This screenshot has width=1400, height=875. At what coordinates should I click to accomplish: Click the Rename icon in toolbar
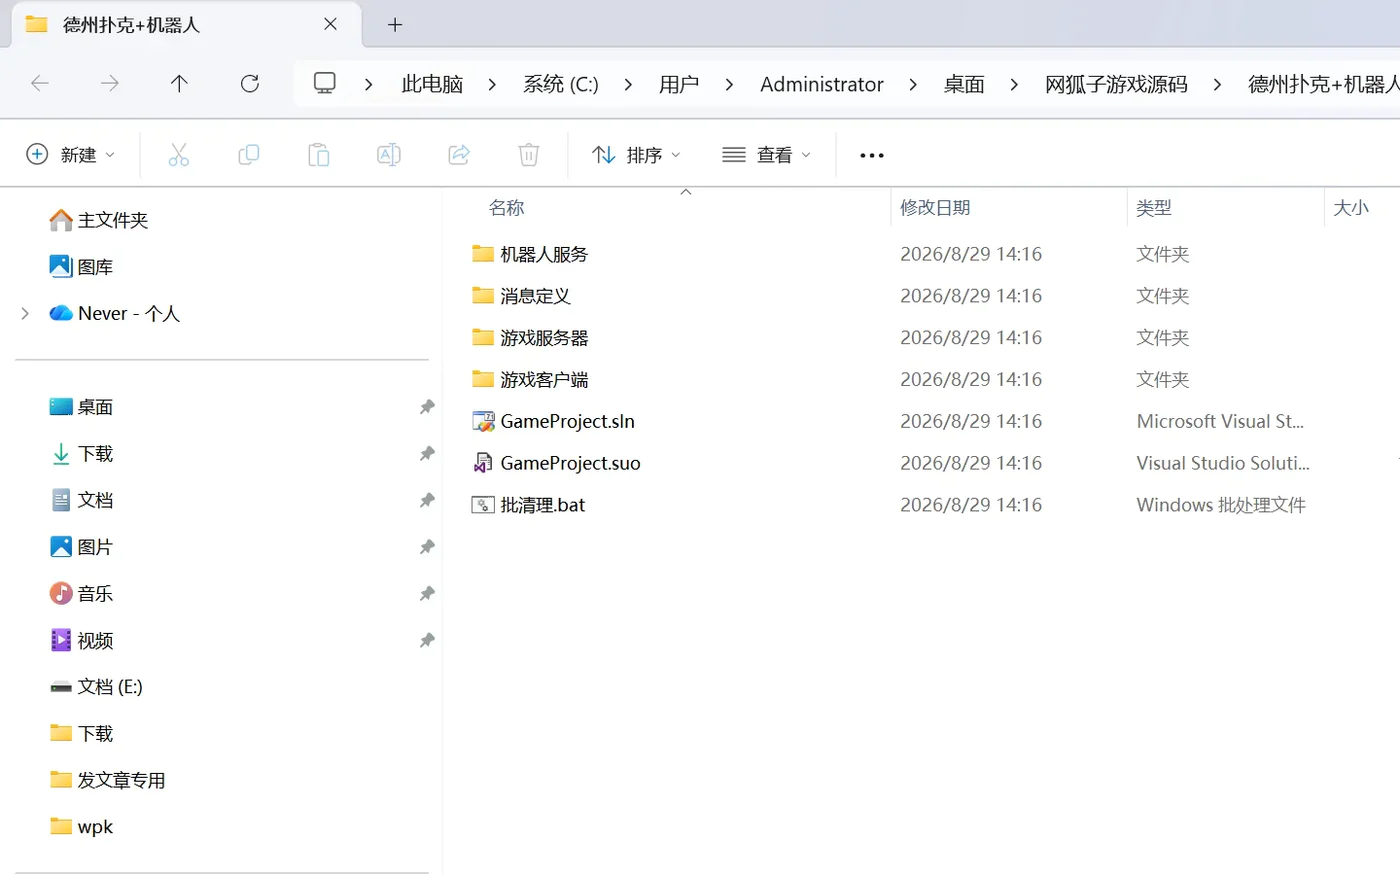coord(388,155)
